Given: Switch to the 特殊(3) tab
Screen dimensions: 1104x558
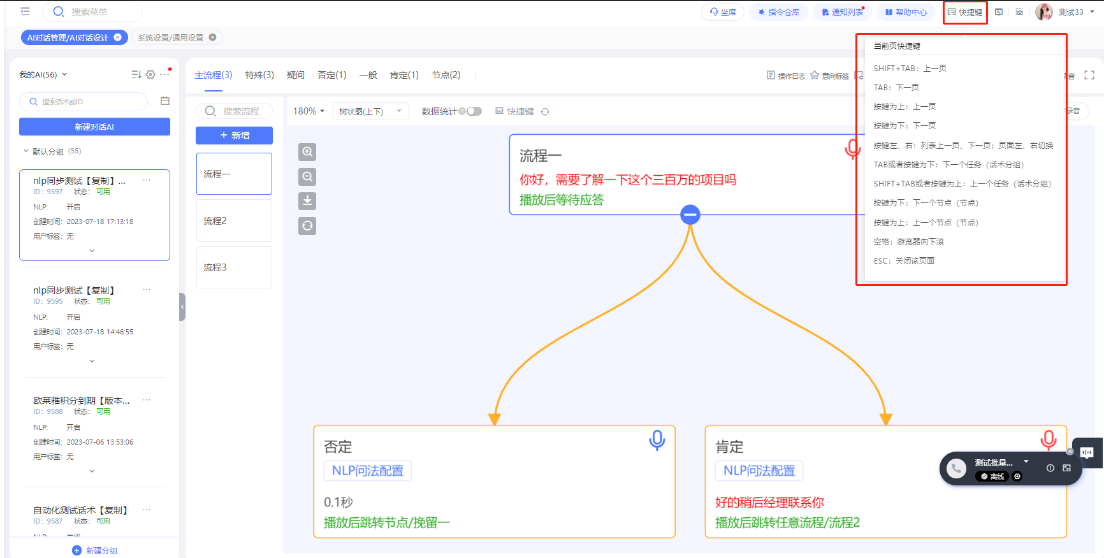Looking at the screenshot, I should [x=259, y=75].
